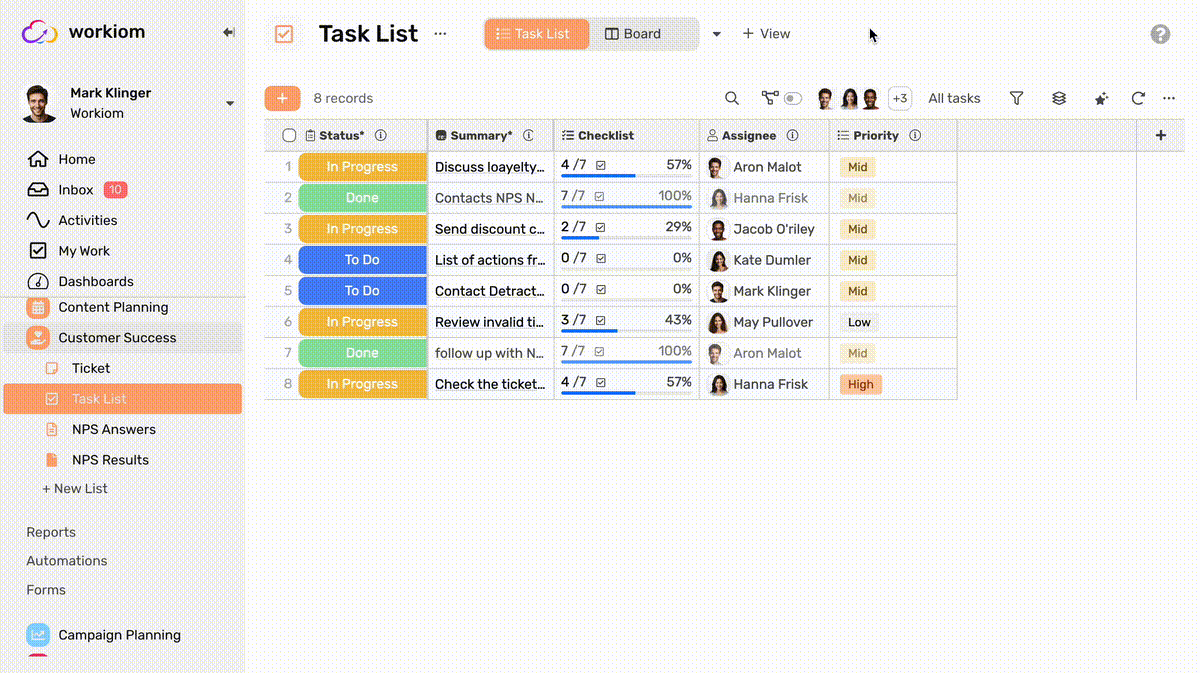The height and width of the screenshot is (673, 1200).
Task: Expand Mark Klinger account dropdown
Action: (x=230, y=103)
